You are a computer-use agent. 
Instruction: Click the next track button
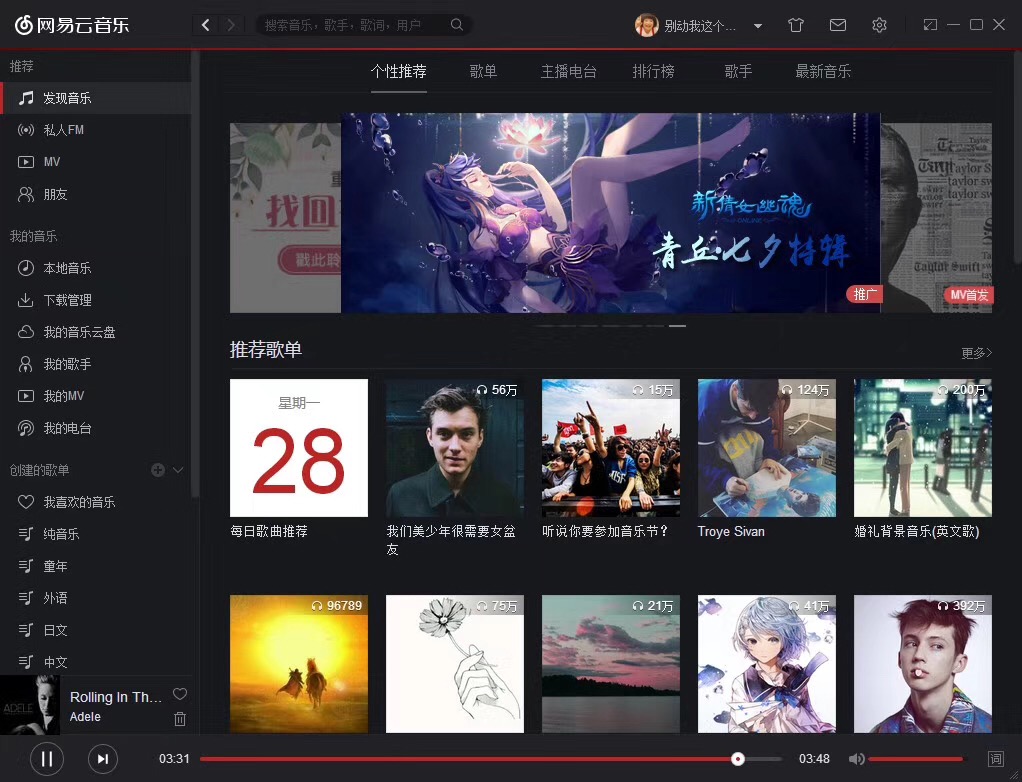click(102, 759)
